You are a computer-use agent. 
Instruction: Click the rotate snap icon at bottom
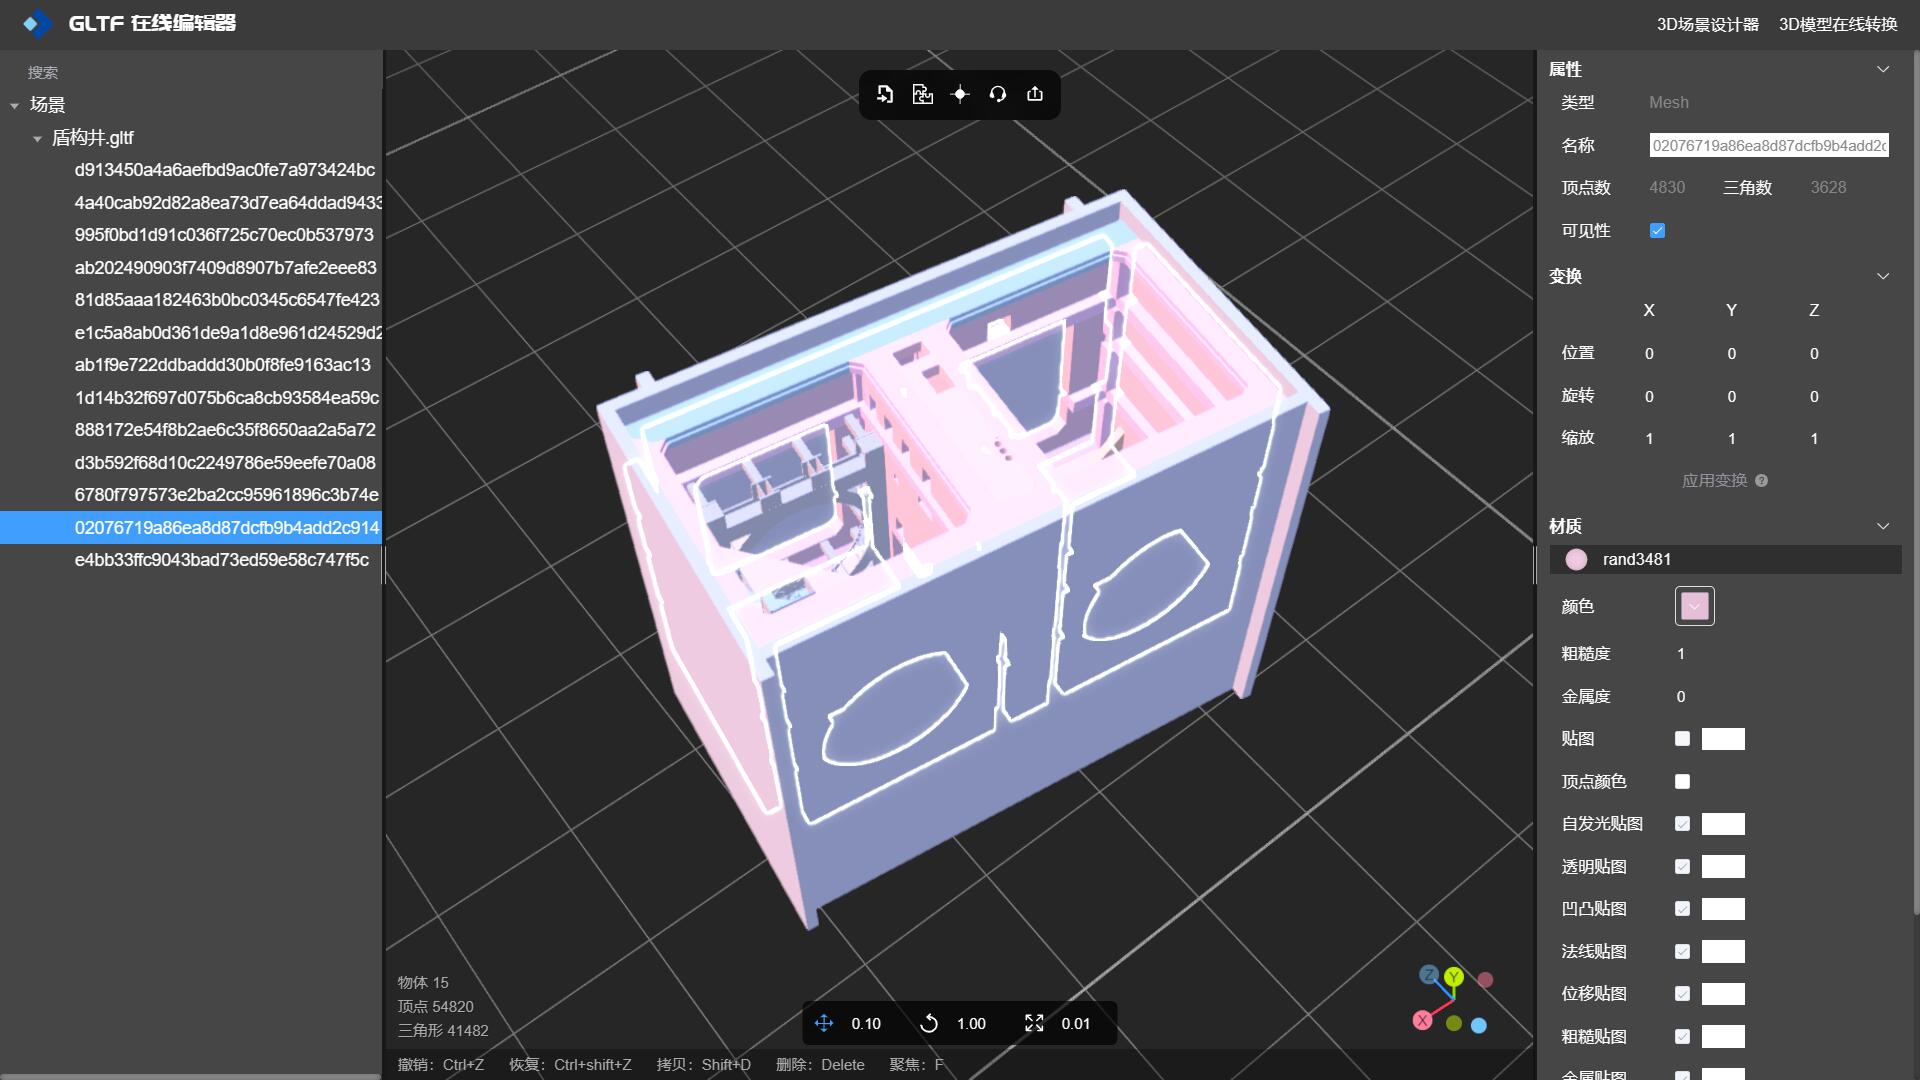tap(929, 1023)
